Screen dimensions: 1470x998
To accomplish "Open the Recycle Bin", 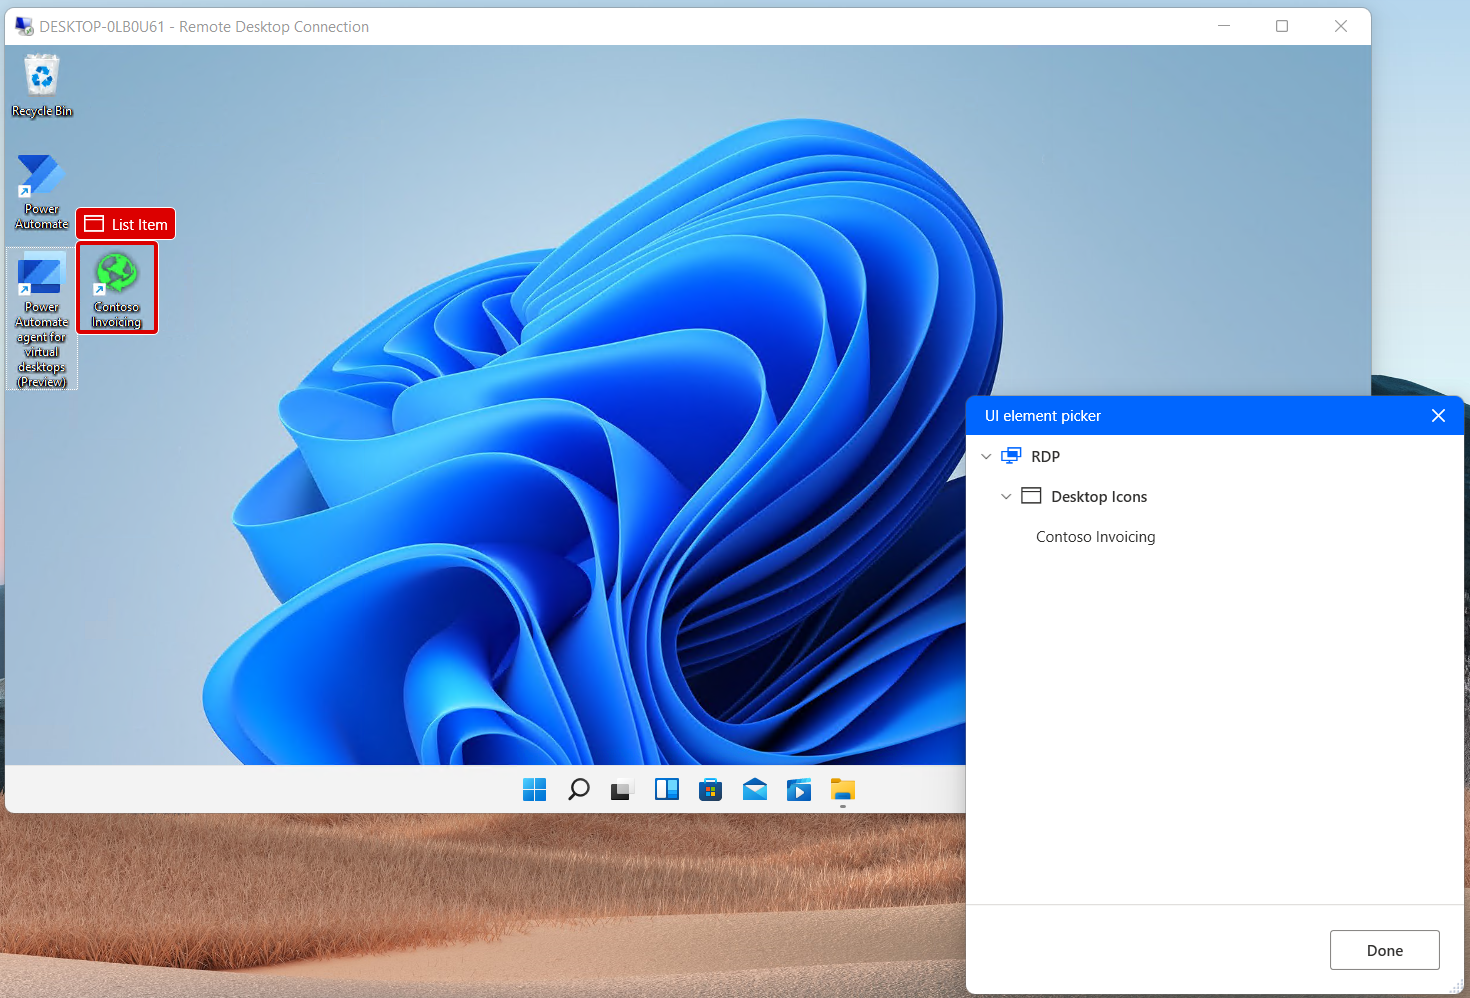I will [41, 78].
